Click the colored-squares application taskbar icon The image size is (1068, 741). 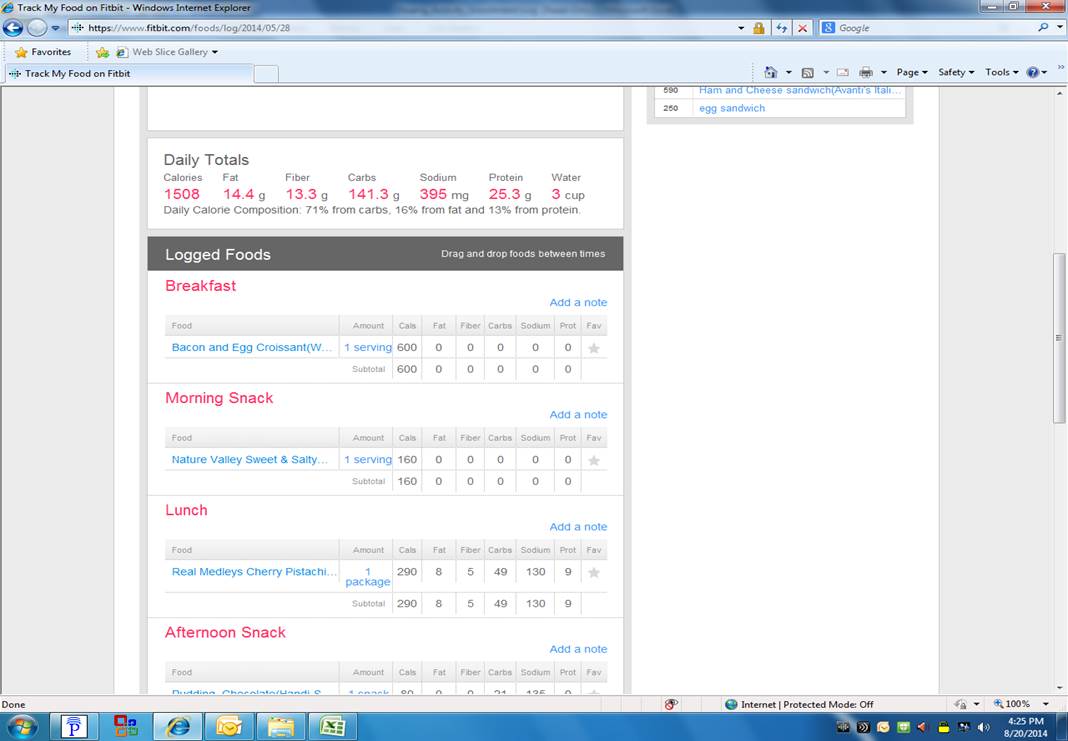coord(126,727)
